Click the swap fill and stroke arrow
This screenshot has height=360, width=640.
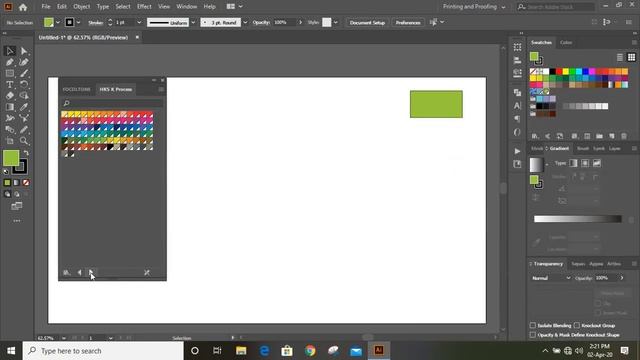point(26,153)
